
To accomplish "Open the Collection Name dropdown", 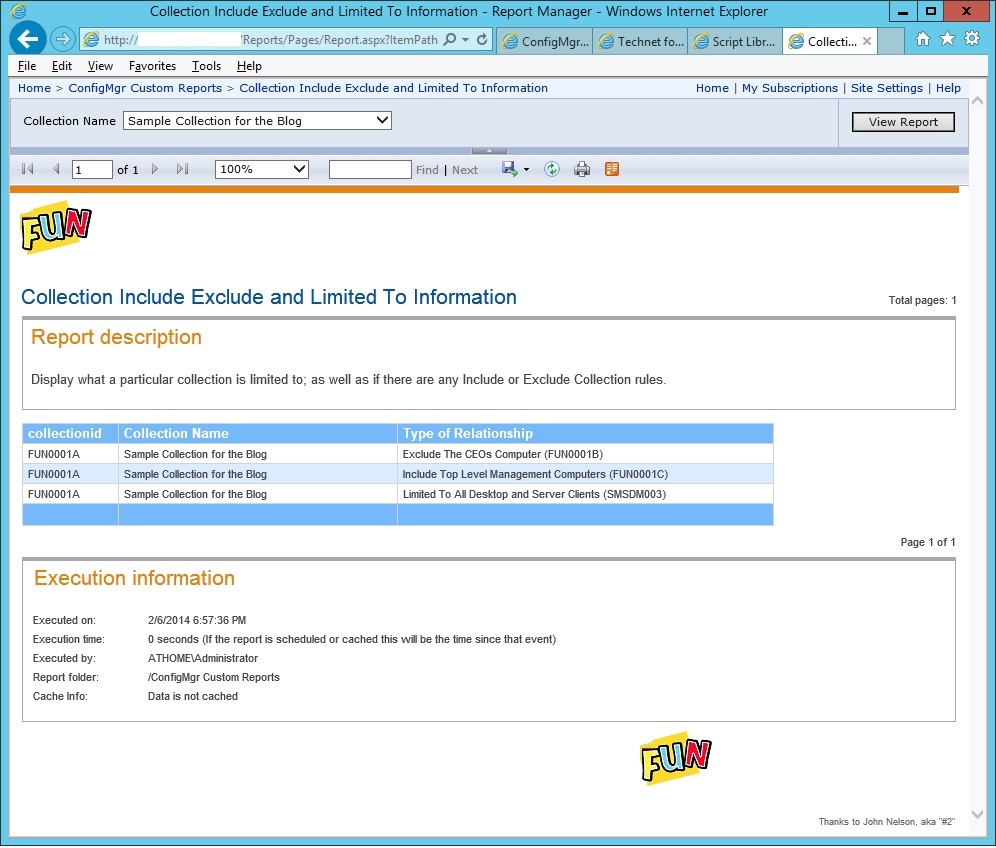I will [x=257, y=121].
